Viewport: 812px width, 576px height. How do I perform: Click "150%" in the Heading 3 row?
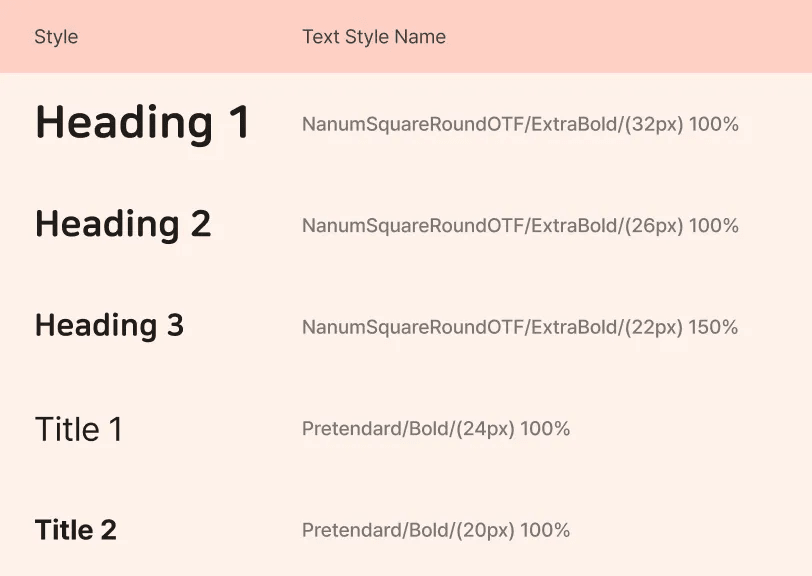click(x=714, y=327)
